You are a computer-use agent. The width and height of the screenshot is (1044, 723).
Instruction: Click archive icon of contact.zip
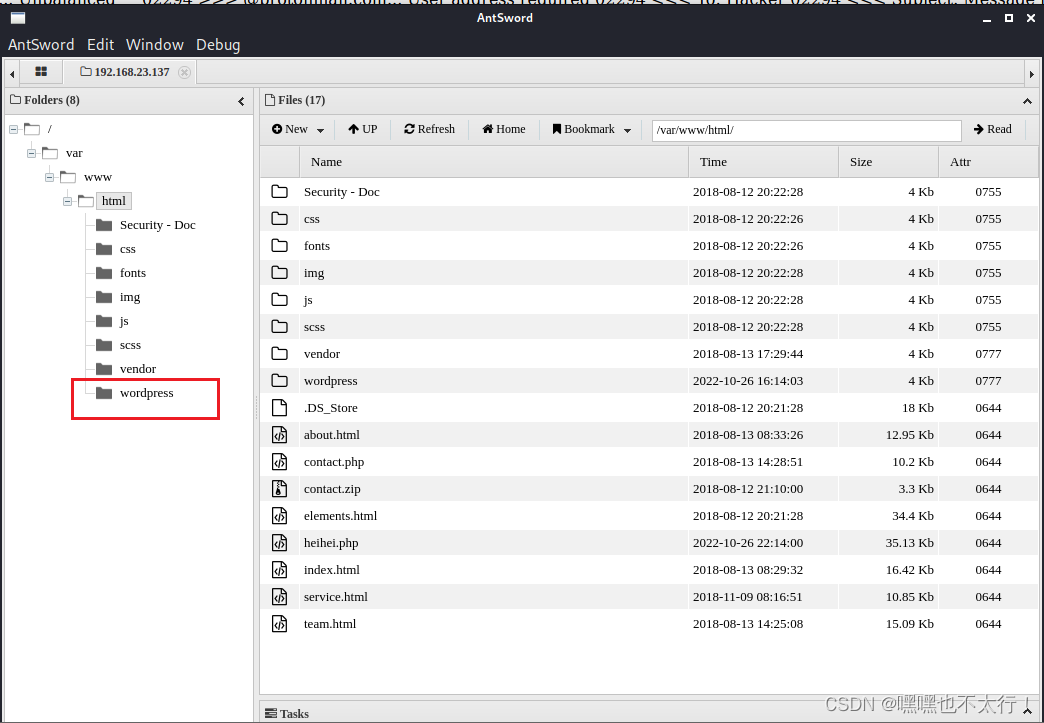[280, 489]
